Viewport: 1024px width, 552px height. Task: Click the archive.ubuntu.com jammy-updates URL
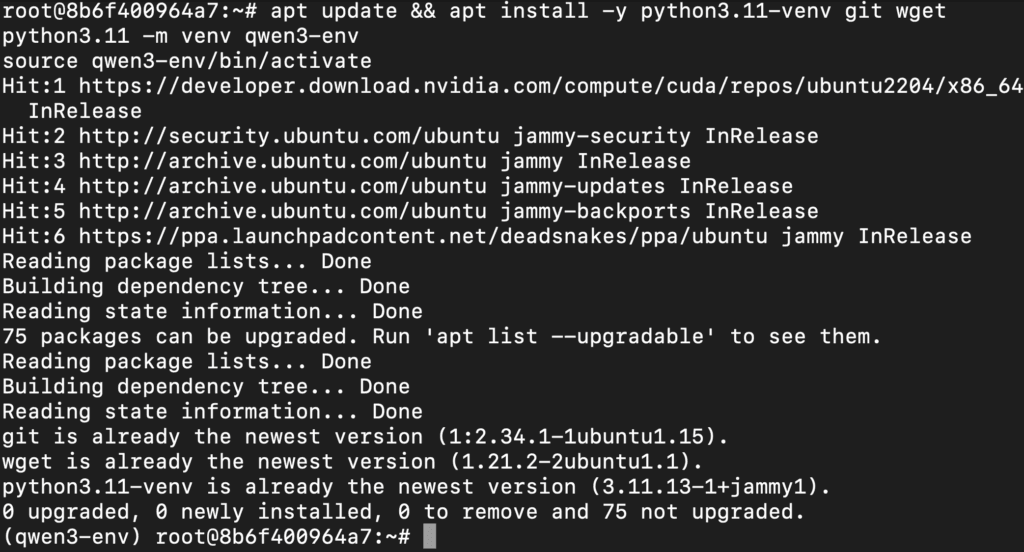282,186
